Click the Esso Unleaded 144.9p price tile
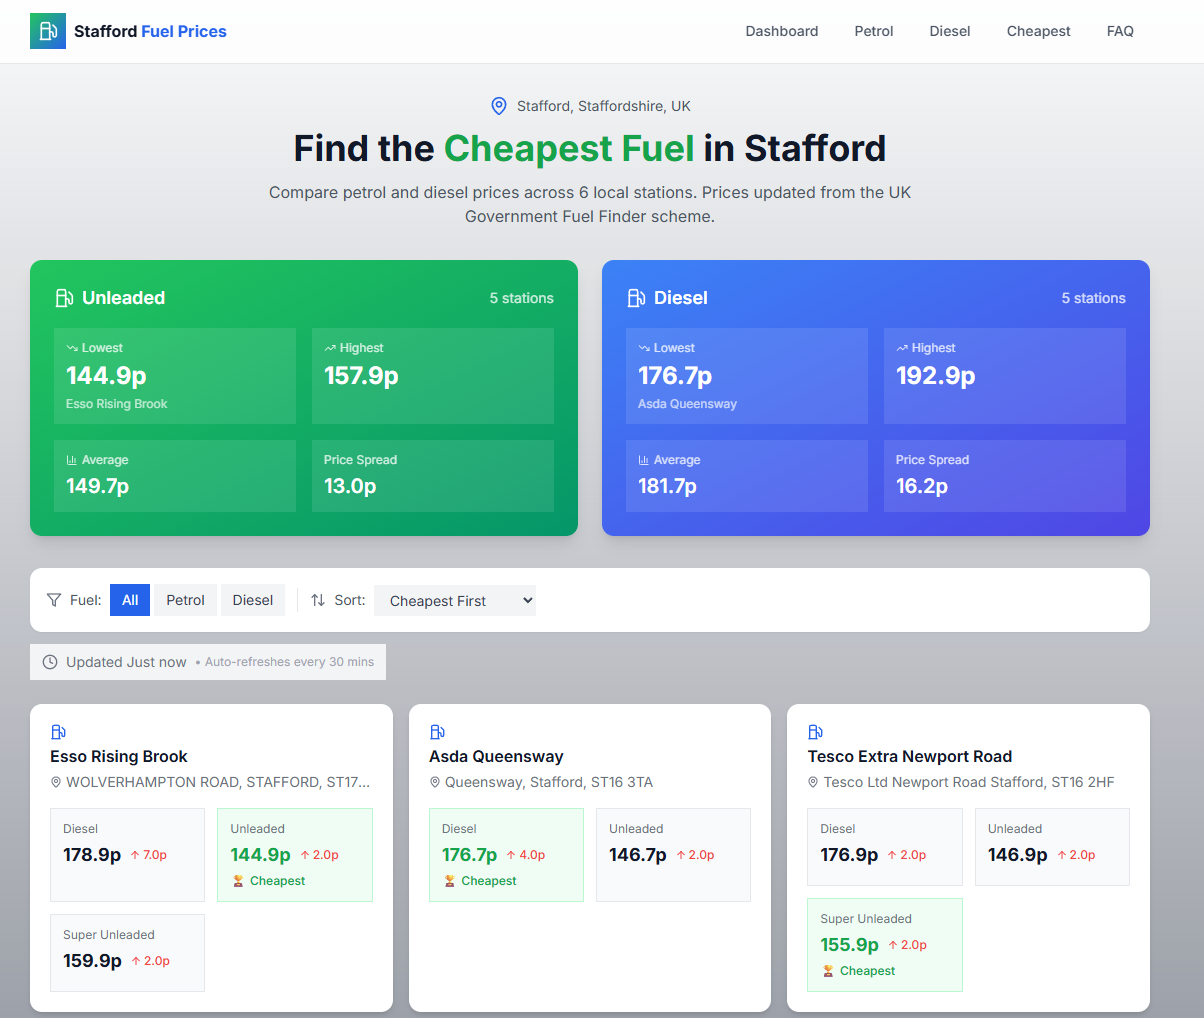This screenshot has width=1204, height=1018. point(295,855)
